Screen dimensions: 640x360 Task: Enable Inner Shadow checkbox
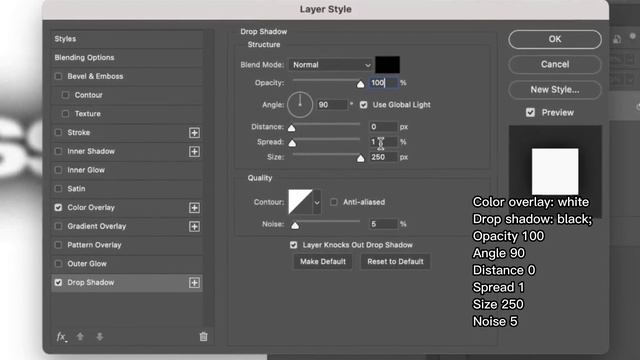pos(58,151)
